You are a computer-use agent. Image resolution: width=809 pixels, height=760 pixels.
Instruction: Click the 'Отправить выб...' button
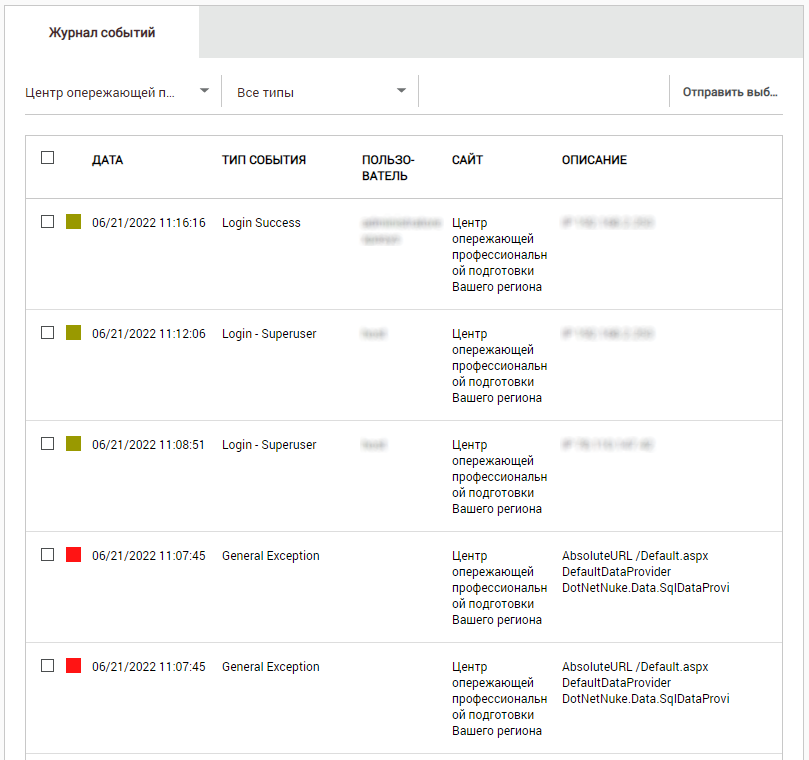coord(729,92)
